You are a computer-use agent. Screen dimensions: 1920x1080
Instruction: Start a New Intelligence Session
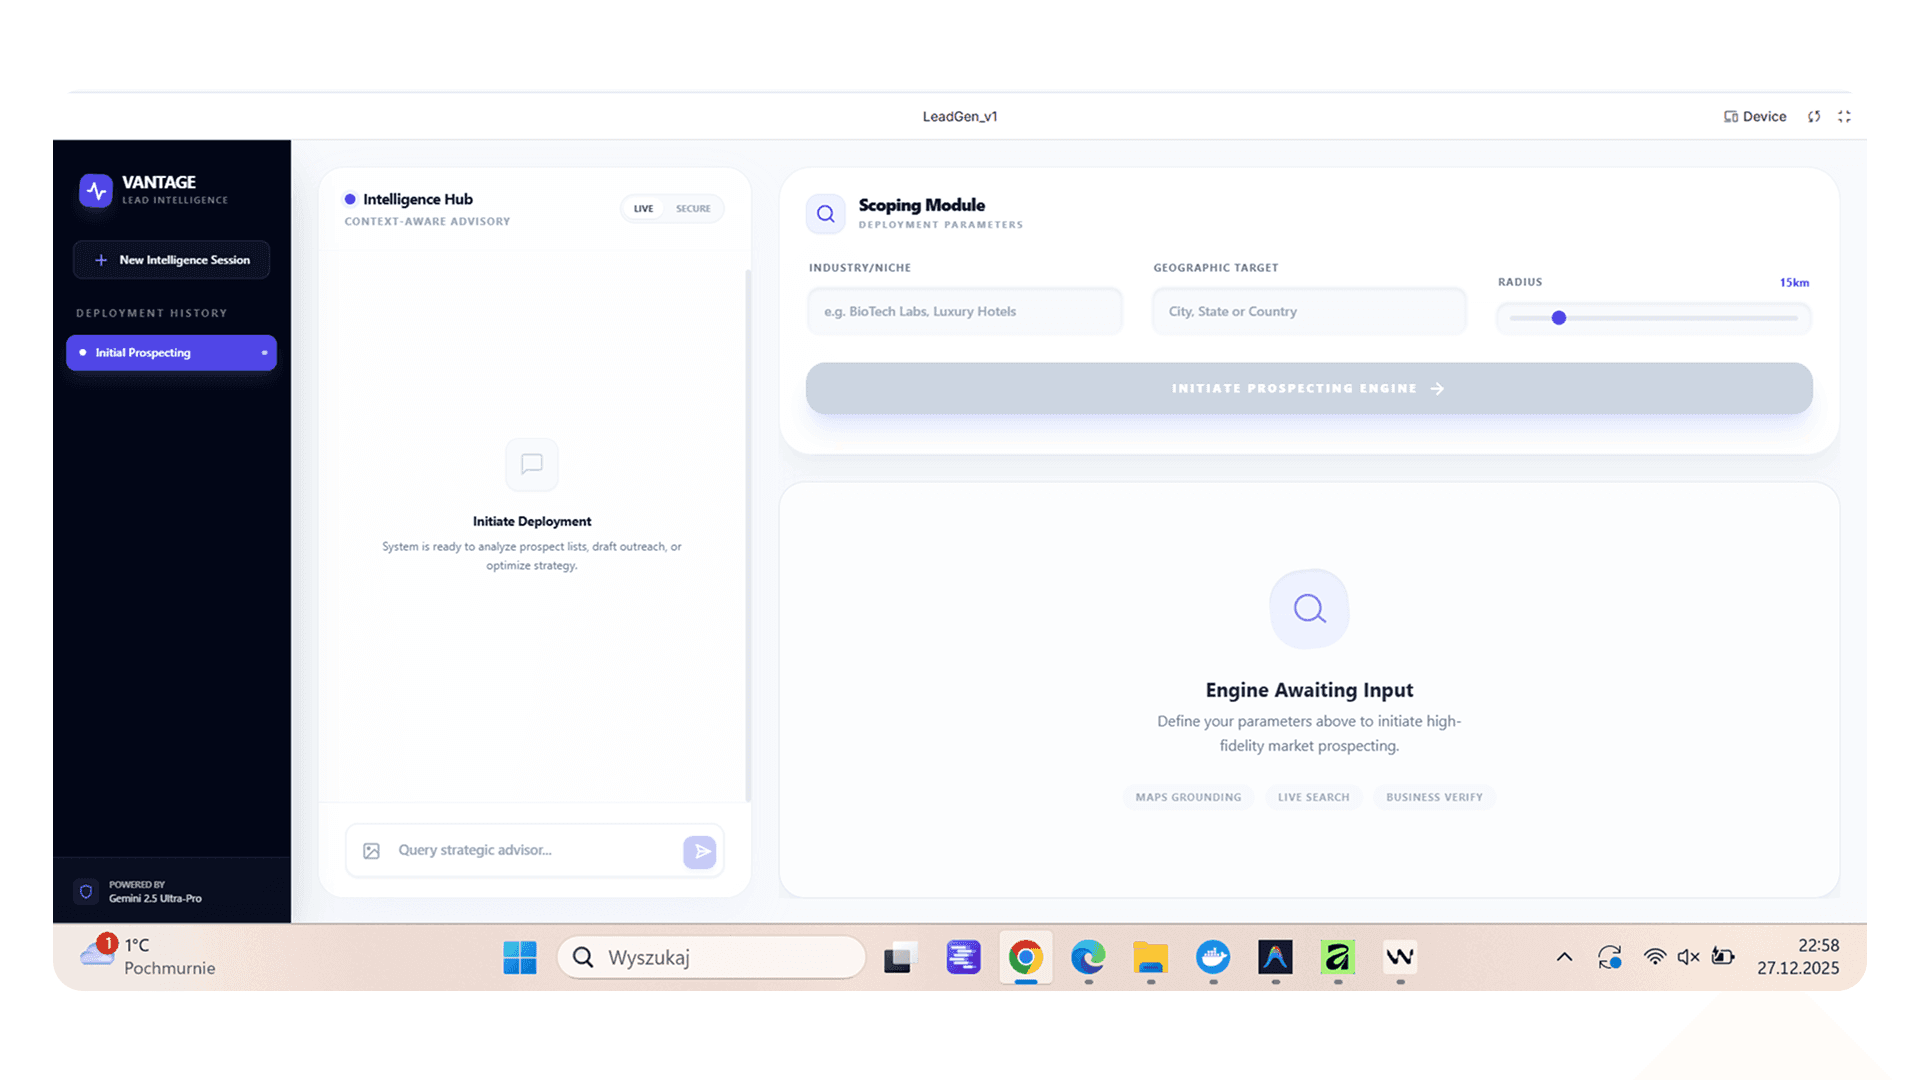171,259
